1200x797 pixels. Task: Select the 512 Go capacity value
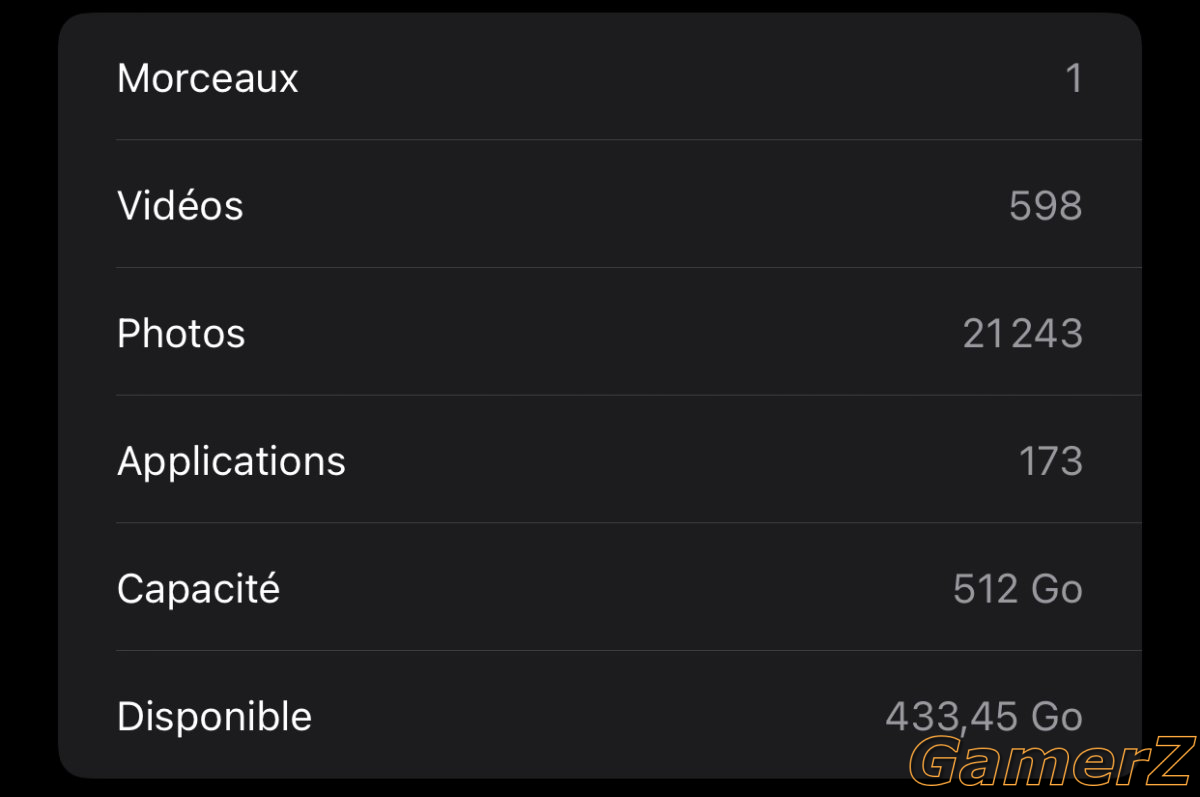coord(1018,589)
